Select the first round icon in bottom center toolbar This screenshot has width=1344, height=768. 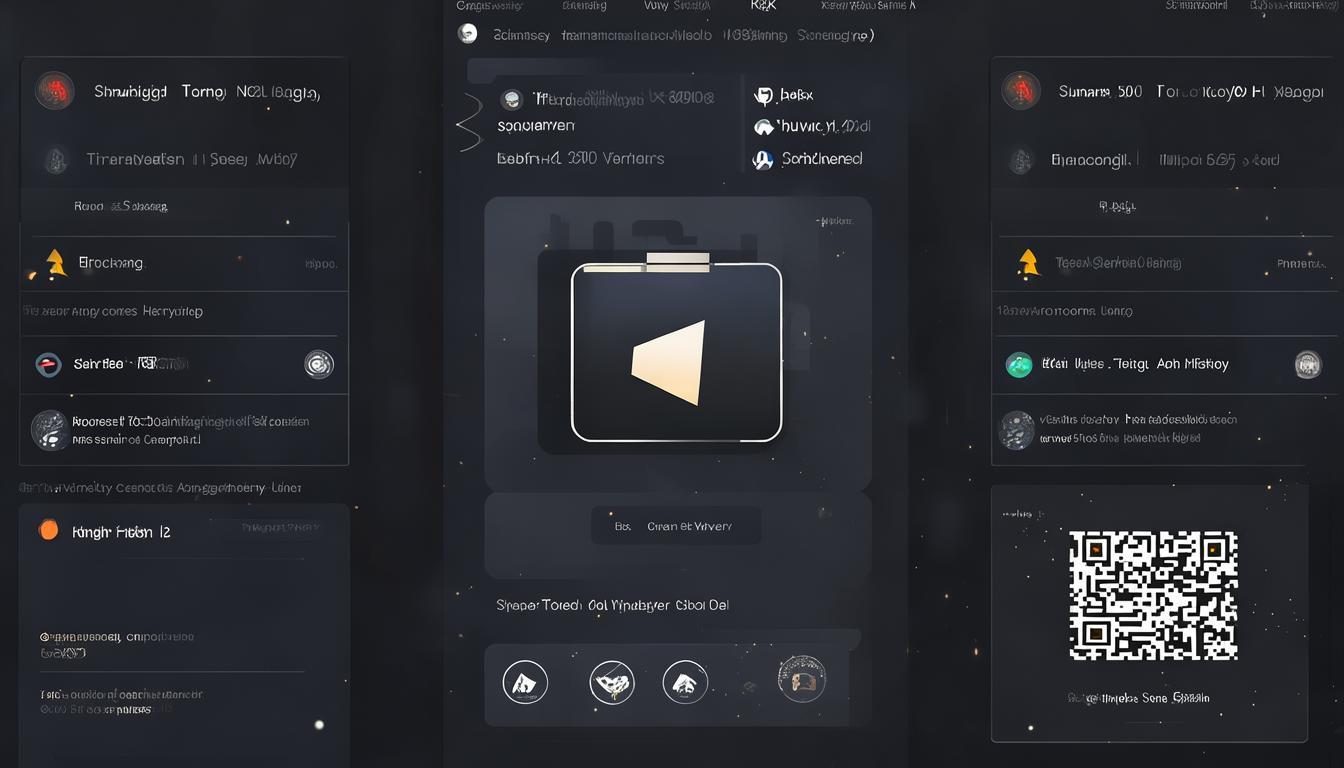525,683
